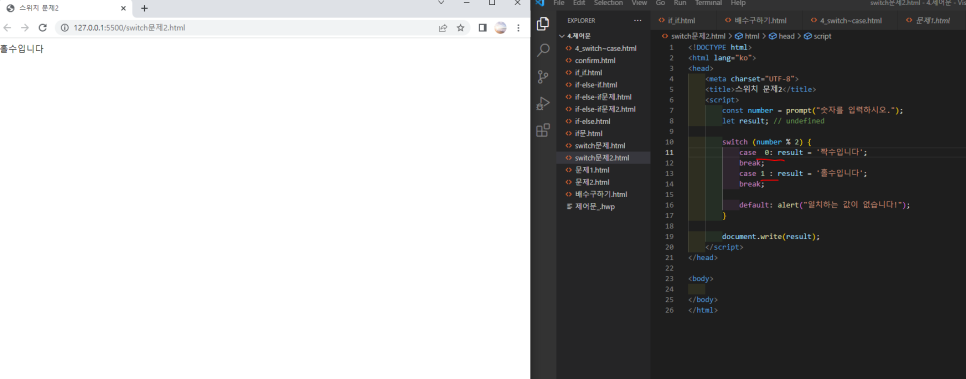Viewport: 966px width, 379px height.
Task: Share this page from Chrome address bar
Action: 442,28
